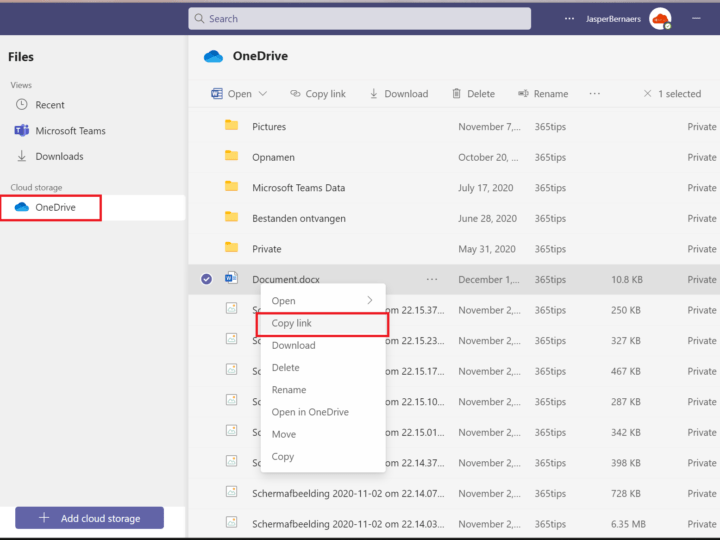Choose Copy link in context menu
Viewport: 720px width, 540px height.
coord(323,323)
